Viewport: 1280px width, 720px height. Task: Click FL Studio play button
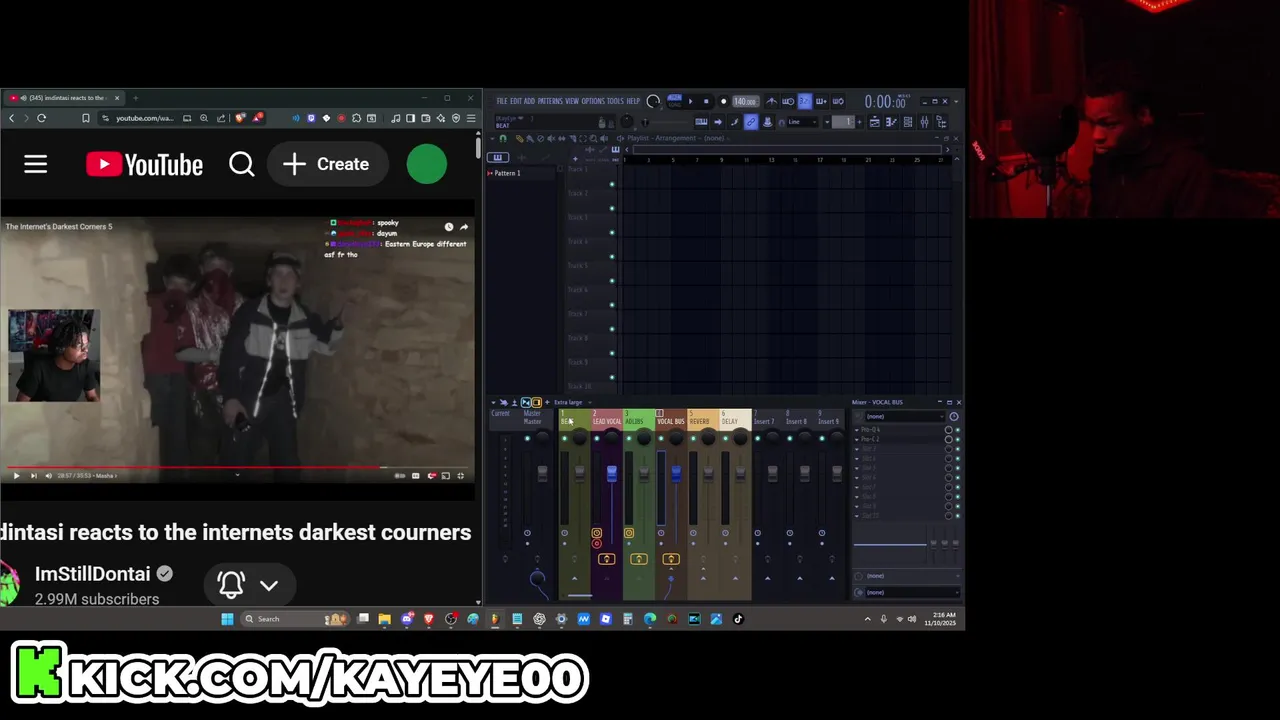(690, 101)
